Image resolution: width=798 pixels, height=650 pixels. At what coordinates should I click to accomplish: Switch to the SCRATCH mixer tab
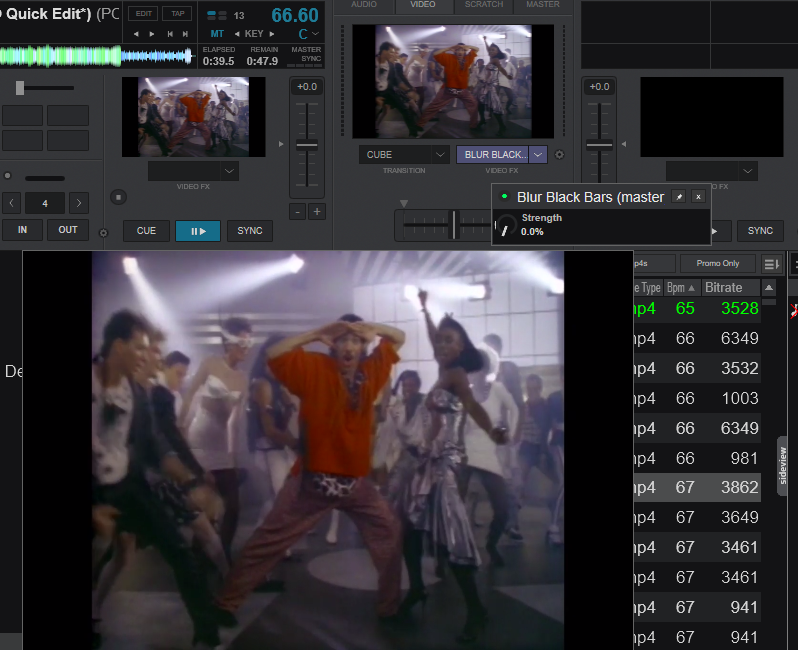tap(483, 5)
